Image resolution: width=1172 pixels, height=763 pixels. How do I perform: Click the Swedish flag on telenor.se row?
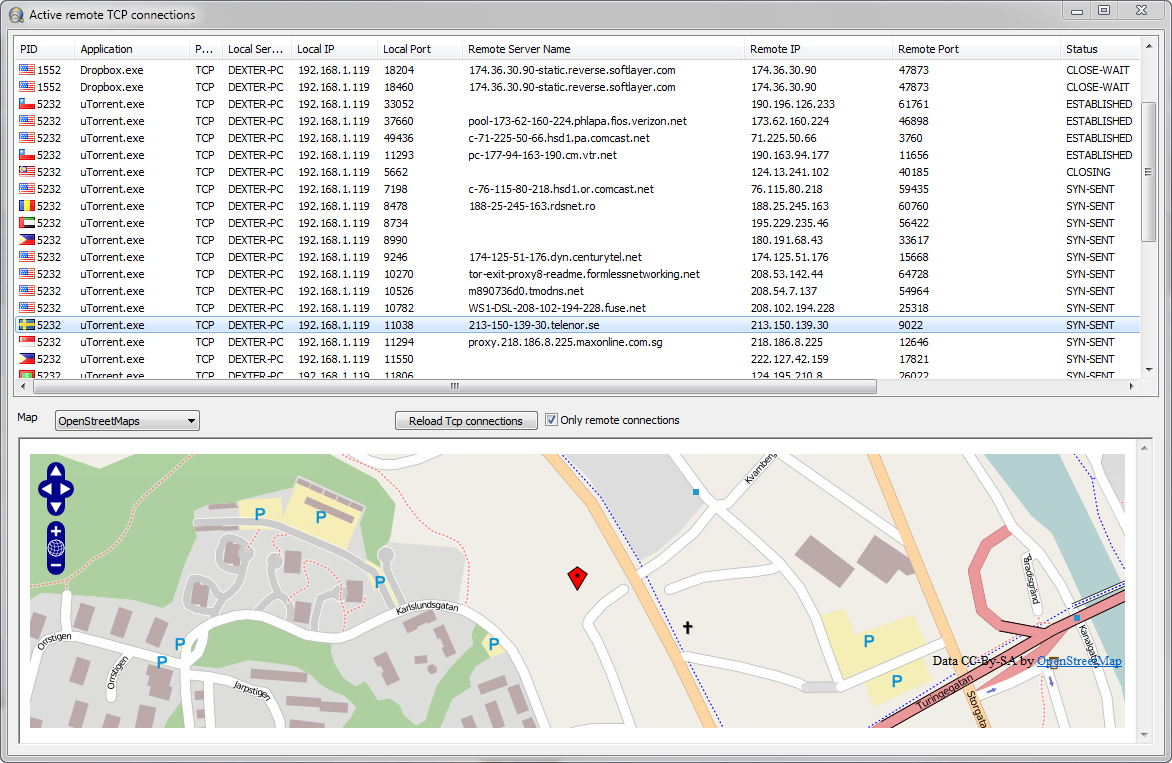click(27, 325)
